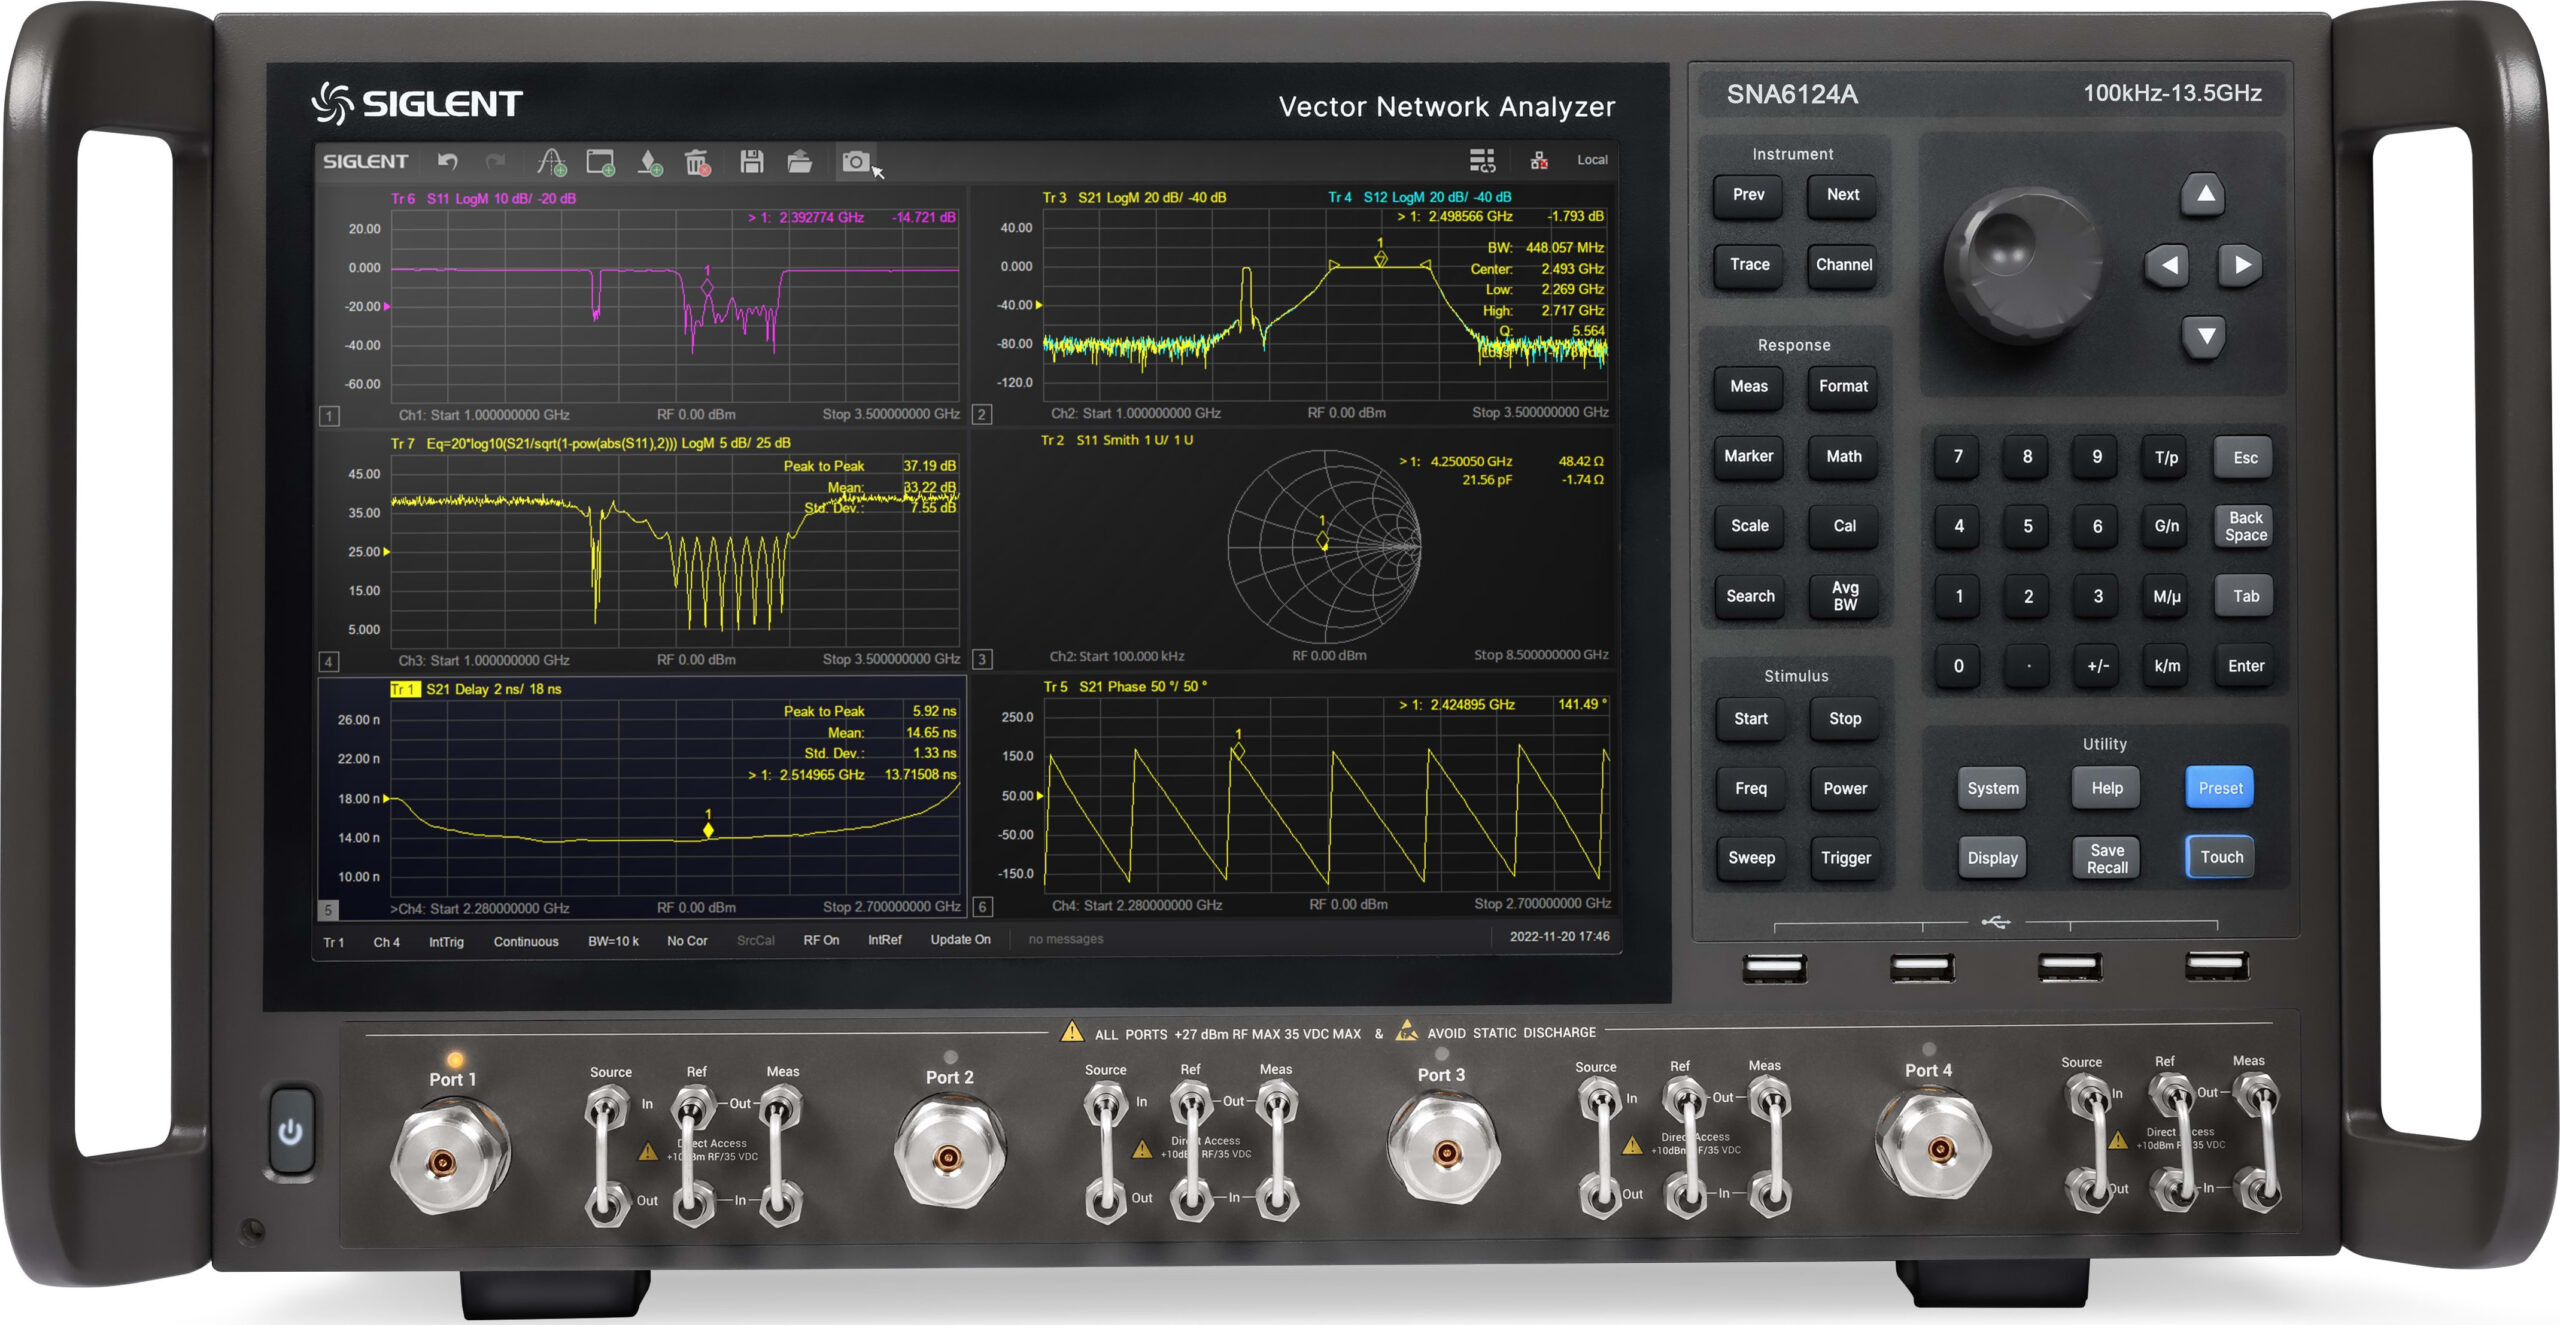
Task: Select window number 4 badge
Action: tap(328, 662)
